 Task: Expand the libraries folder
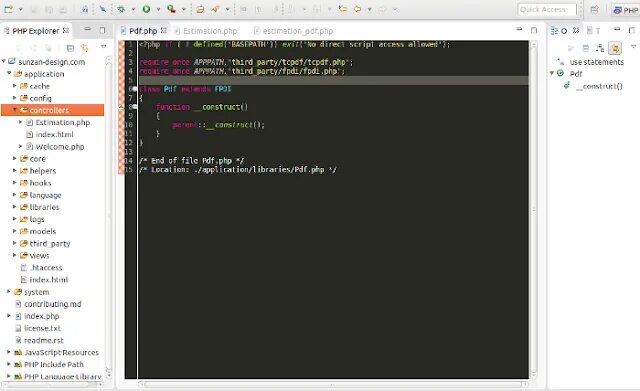click(x=15, y=207)
